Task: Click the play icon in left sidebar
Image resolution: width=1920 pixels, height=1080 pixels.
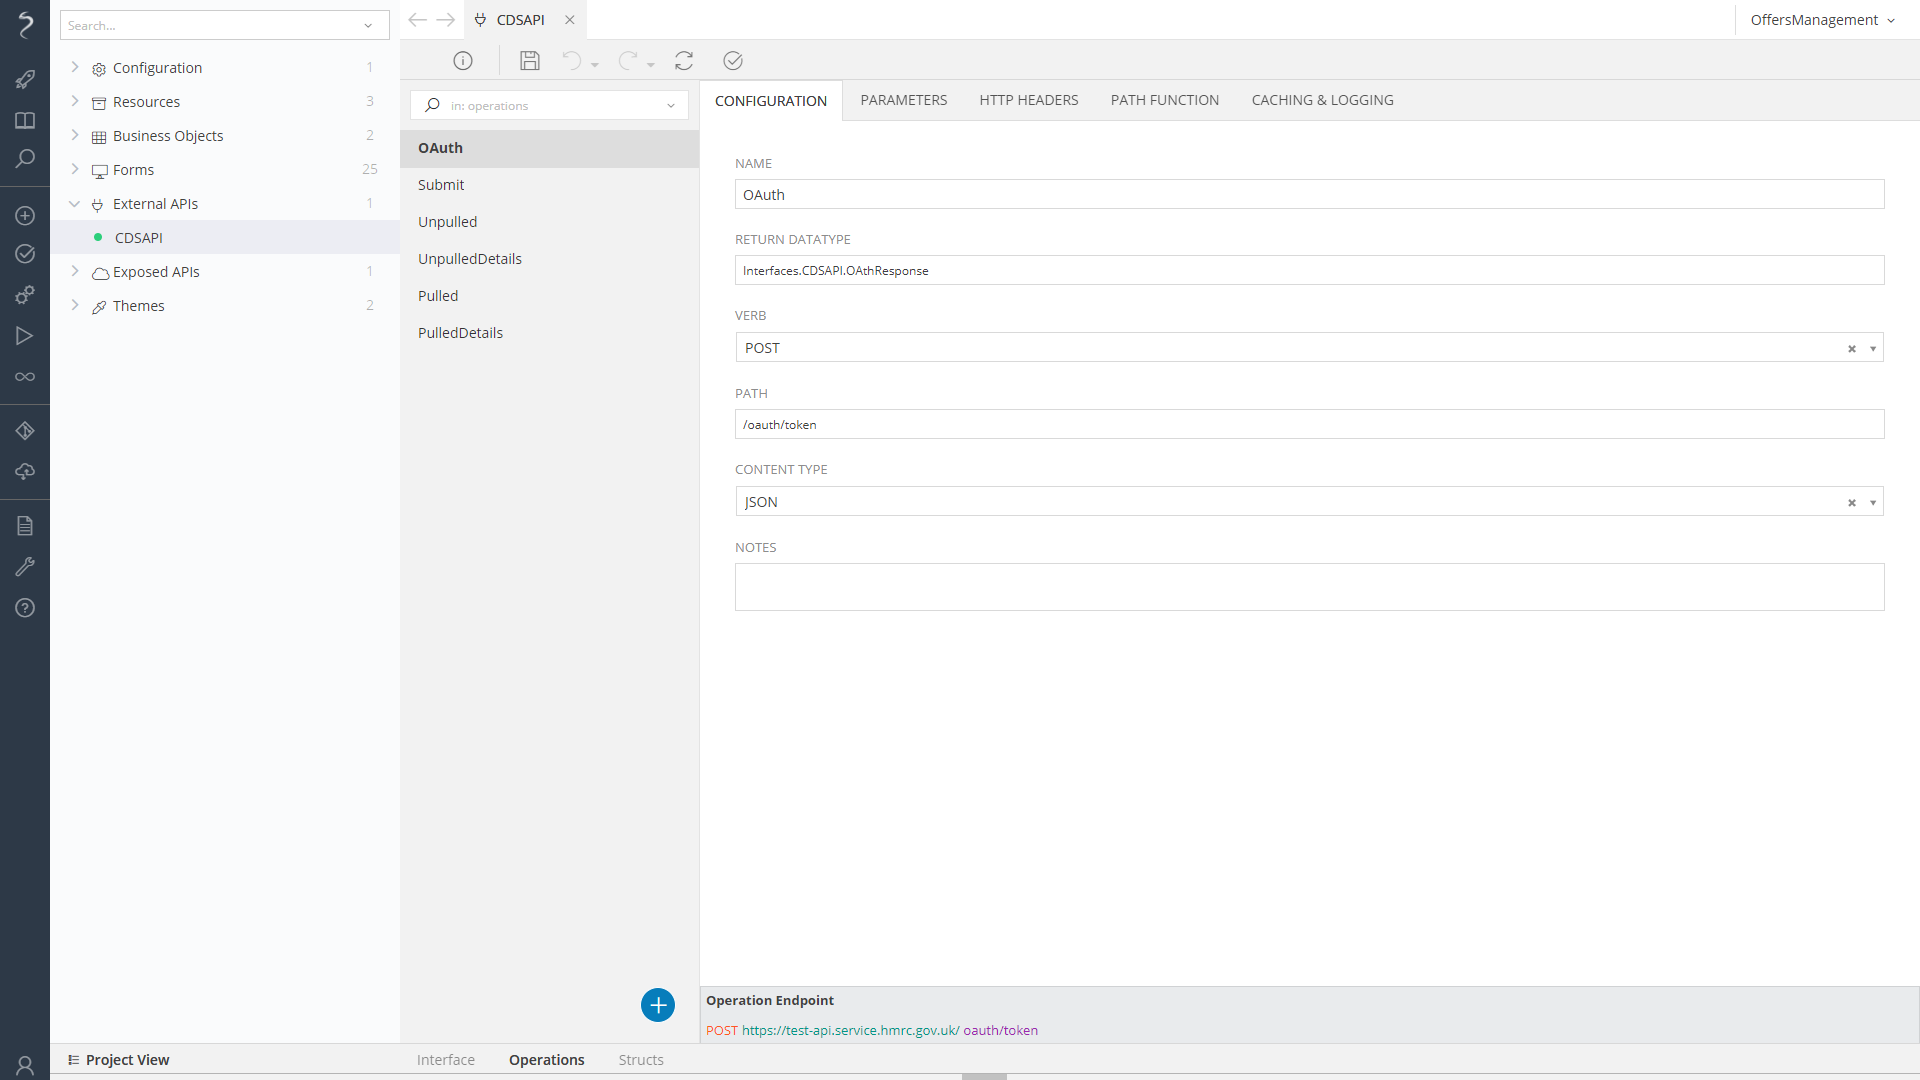Action: [25, 336]
